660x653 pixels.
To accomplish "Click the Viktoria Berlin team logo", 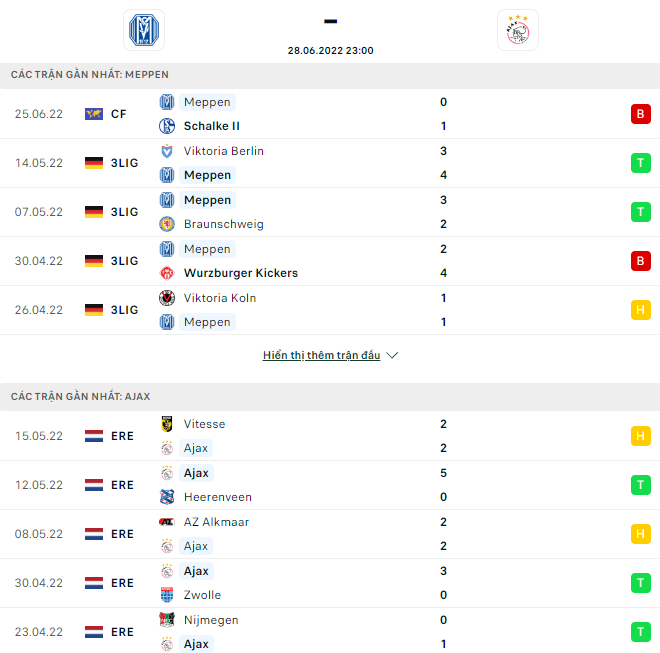I will pyautogui.click(x=167, y=151).
